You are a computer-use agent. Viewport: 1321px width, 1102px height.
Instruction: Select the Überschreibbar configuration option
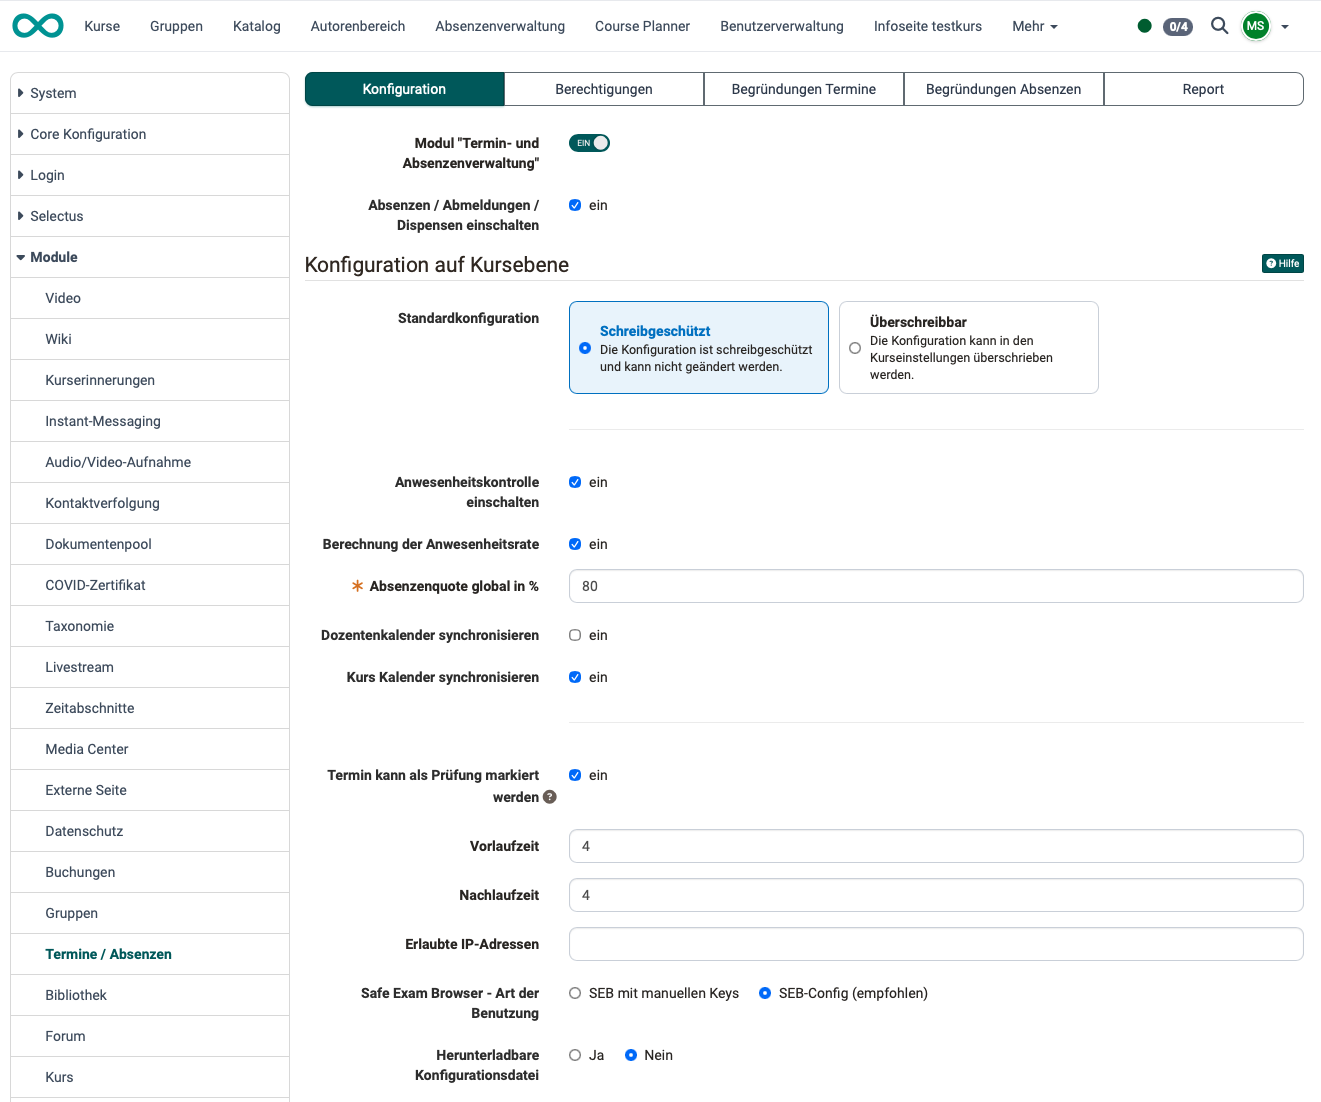point(969,348)
